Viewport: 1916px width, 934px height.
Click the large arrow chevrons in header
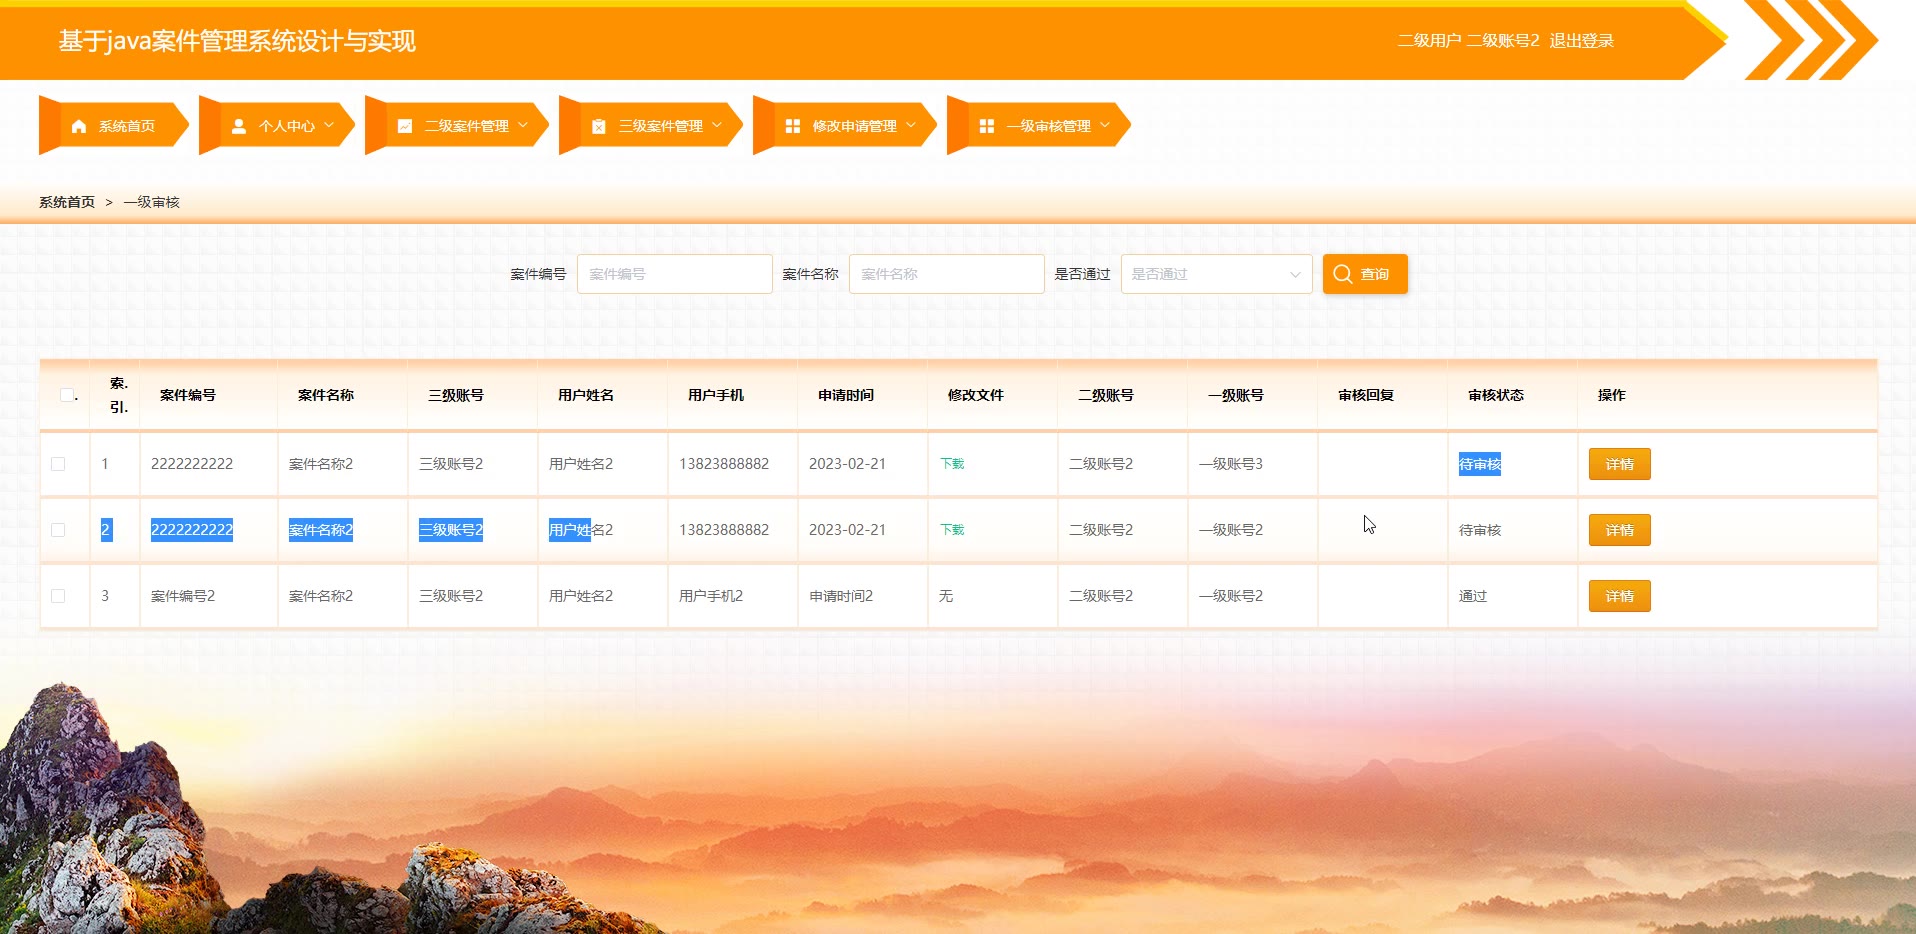1811,41
